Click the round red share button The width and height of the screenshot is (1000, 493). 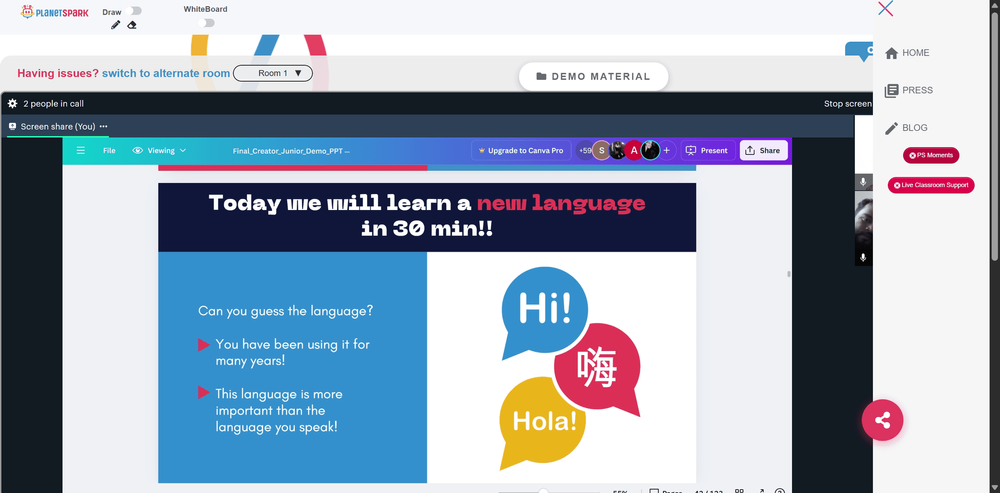(x=883, y=420)
